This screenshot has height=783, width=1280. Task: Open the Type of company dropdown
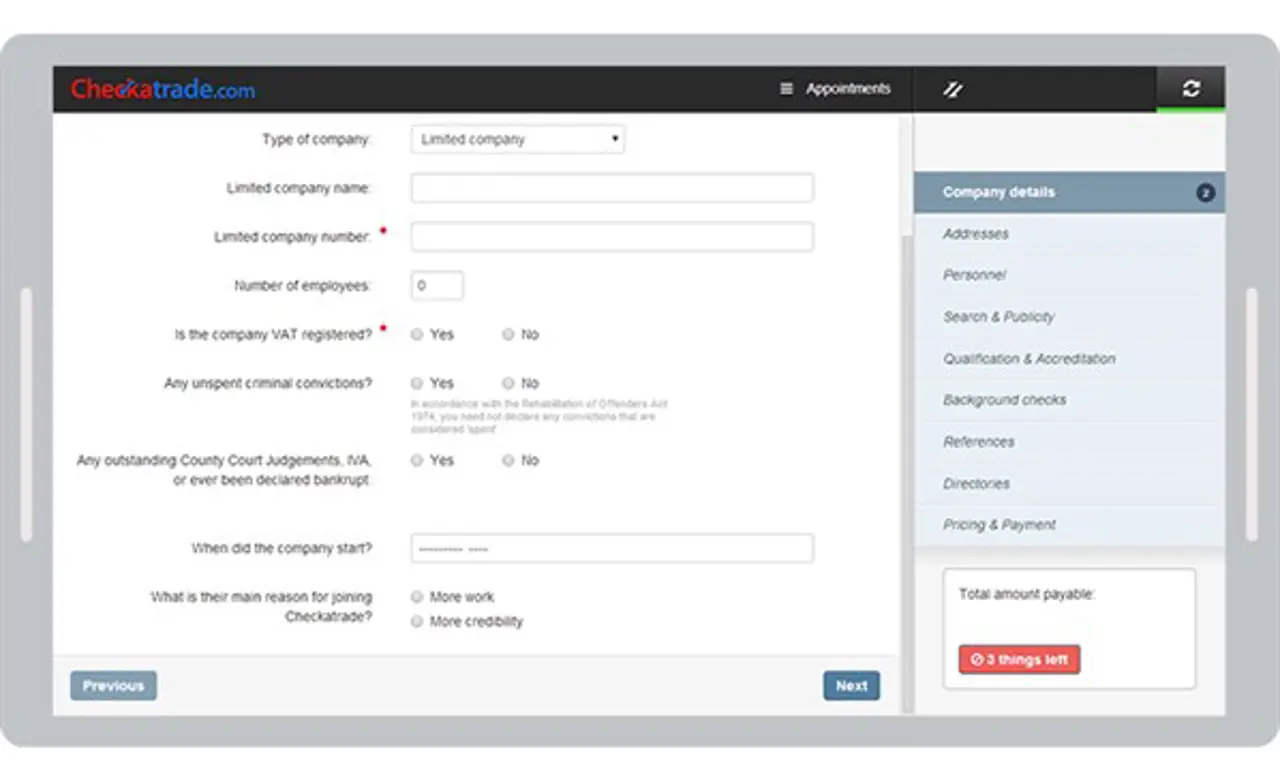[x=517, y=140]
